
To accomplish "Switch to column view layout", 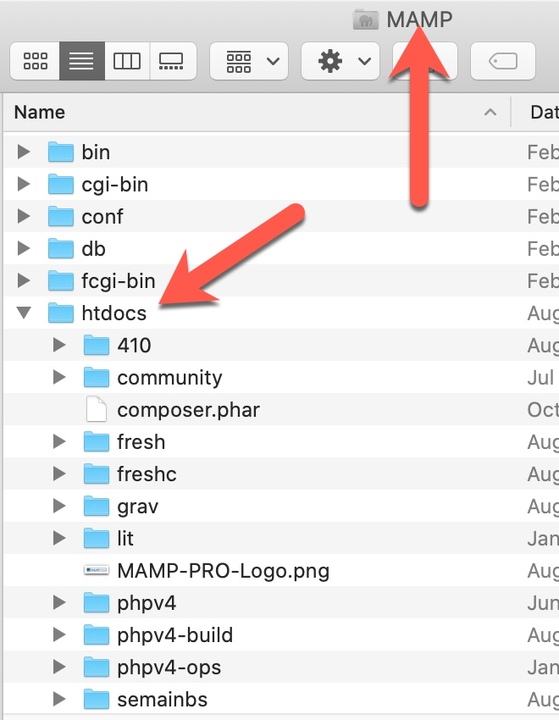I will 127,61.
